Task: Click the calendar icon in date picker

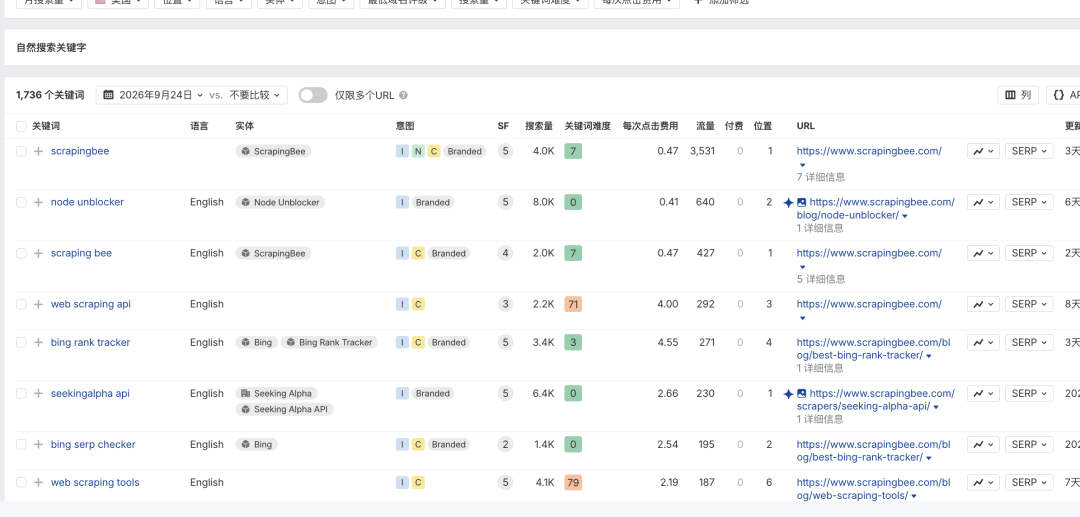Action: (109, 95)
